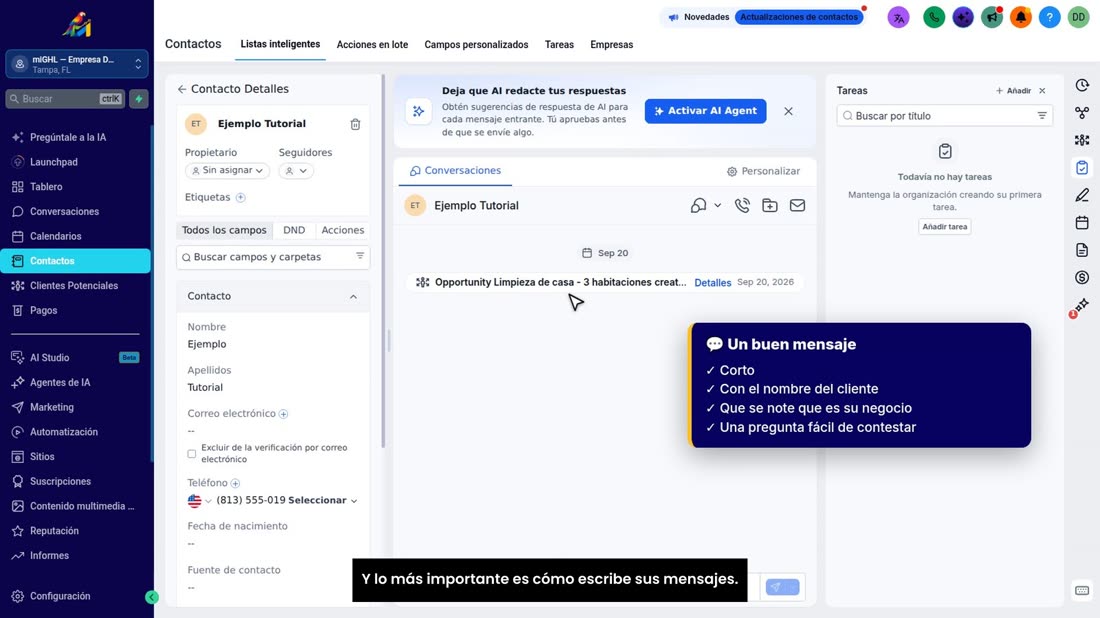Add a tag with the Etiquetas plus icon
This screenshot has width=1100, height=618.
pyautogui.click(x=241, y=197)
